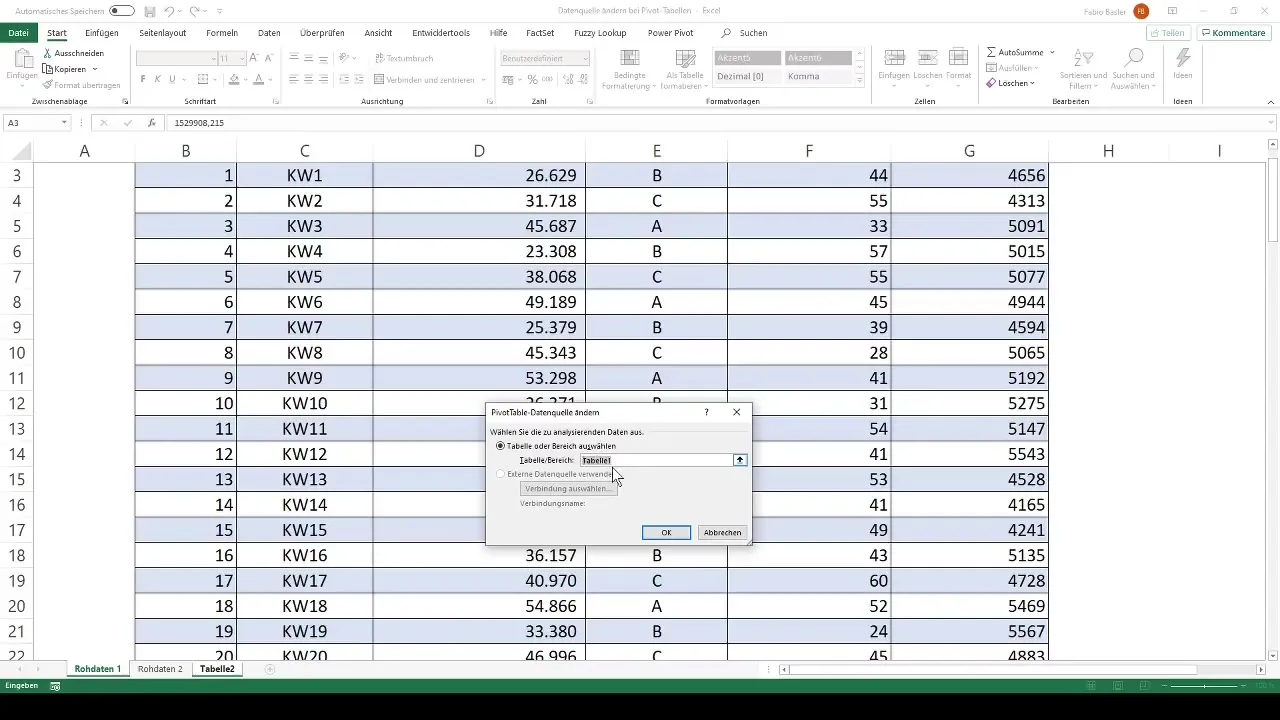Click the Format übertragen paintbrush
Viewport: 1280px width, 720px height.
coord(81,85)
